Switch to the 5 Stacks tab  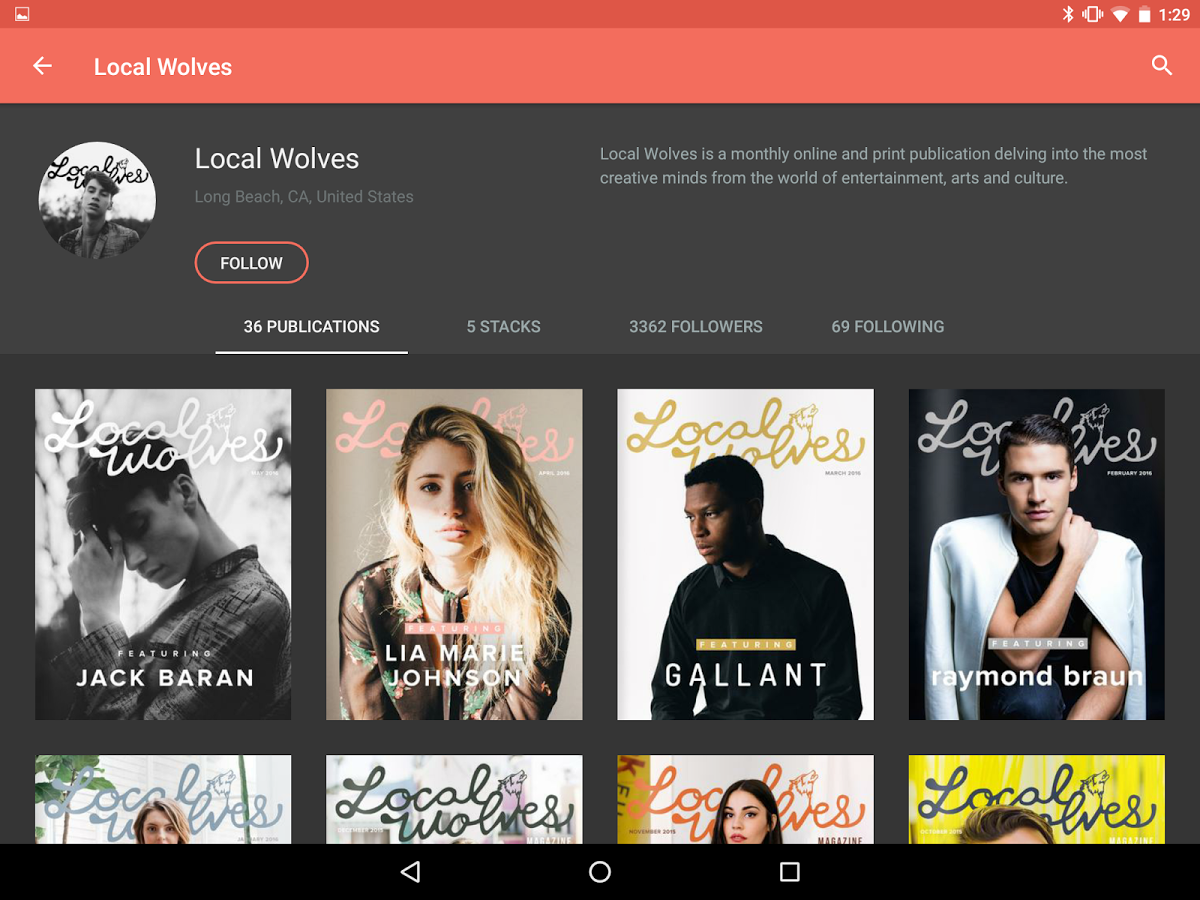(x=503, y=326)
